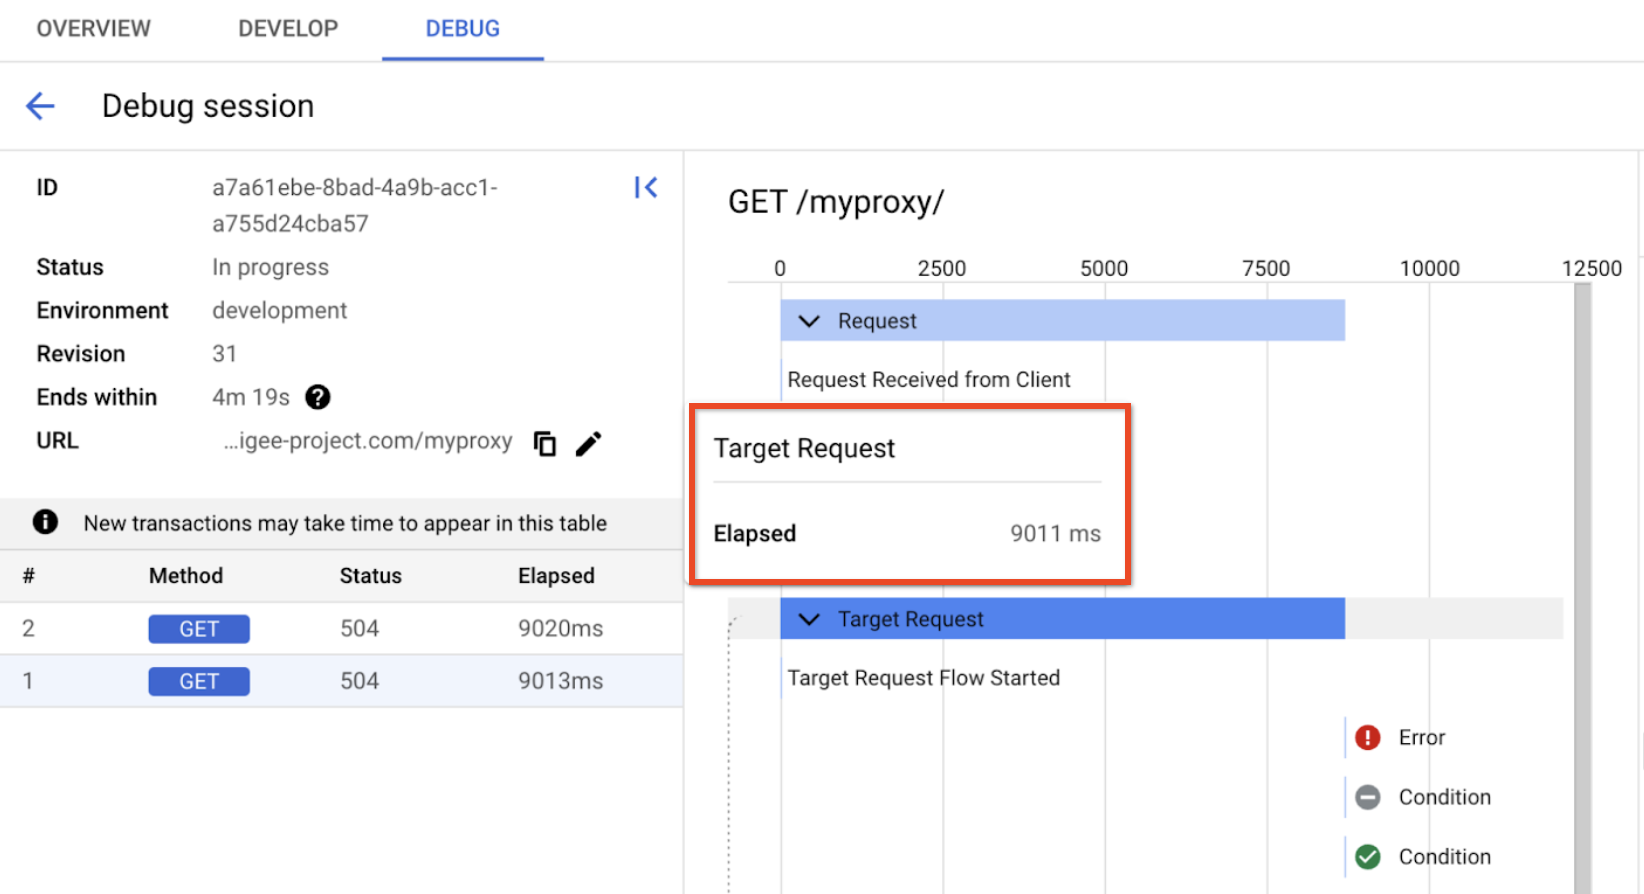Edit the debug session URL
Screen dimensions: 1644x894
589,443
